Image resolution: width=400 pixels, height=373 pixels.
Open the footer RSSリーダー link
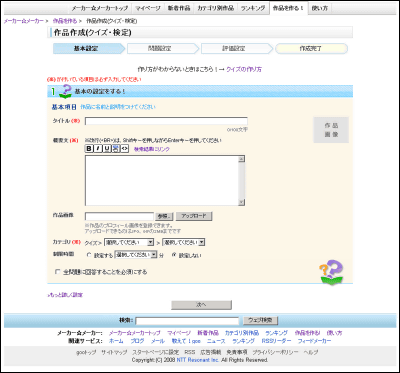coord(276,341)
